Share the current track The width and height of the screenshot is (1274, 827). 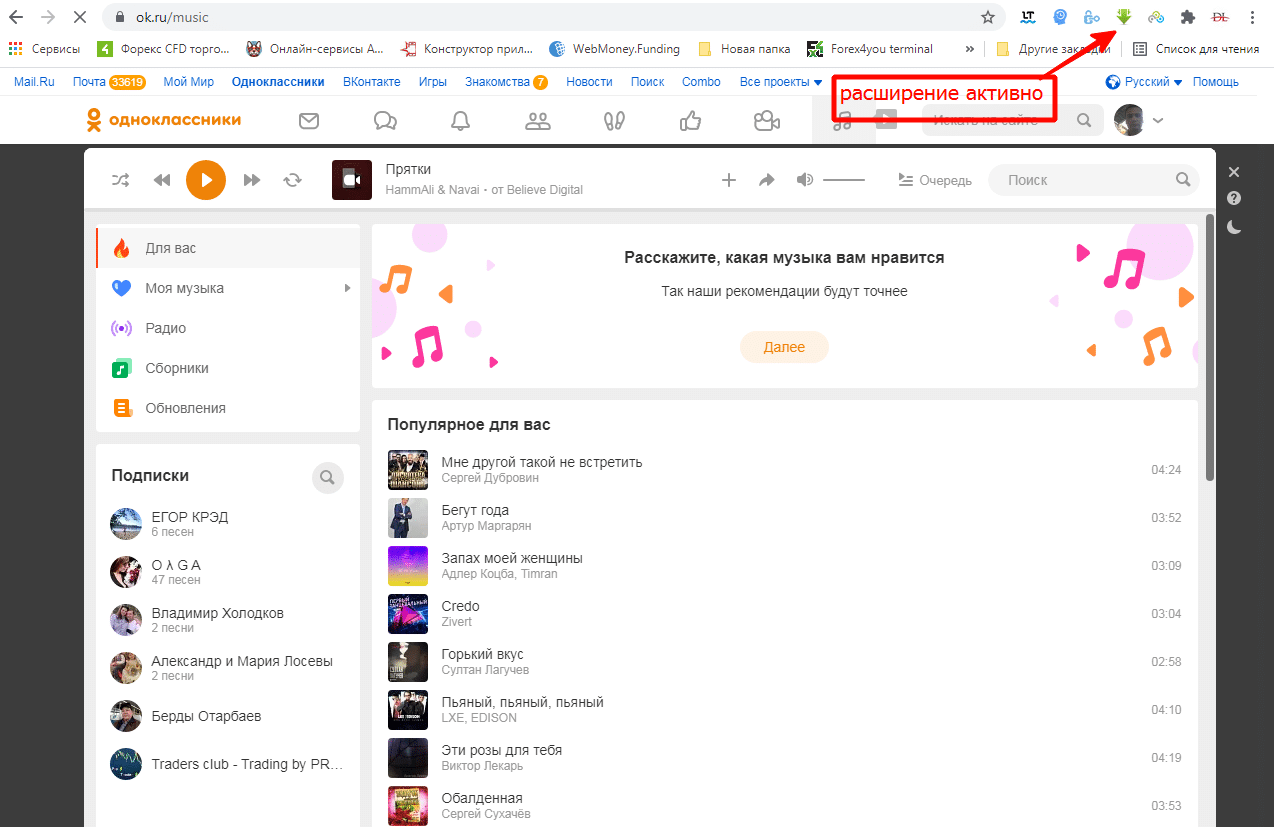tap(767, 180)
